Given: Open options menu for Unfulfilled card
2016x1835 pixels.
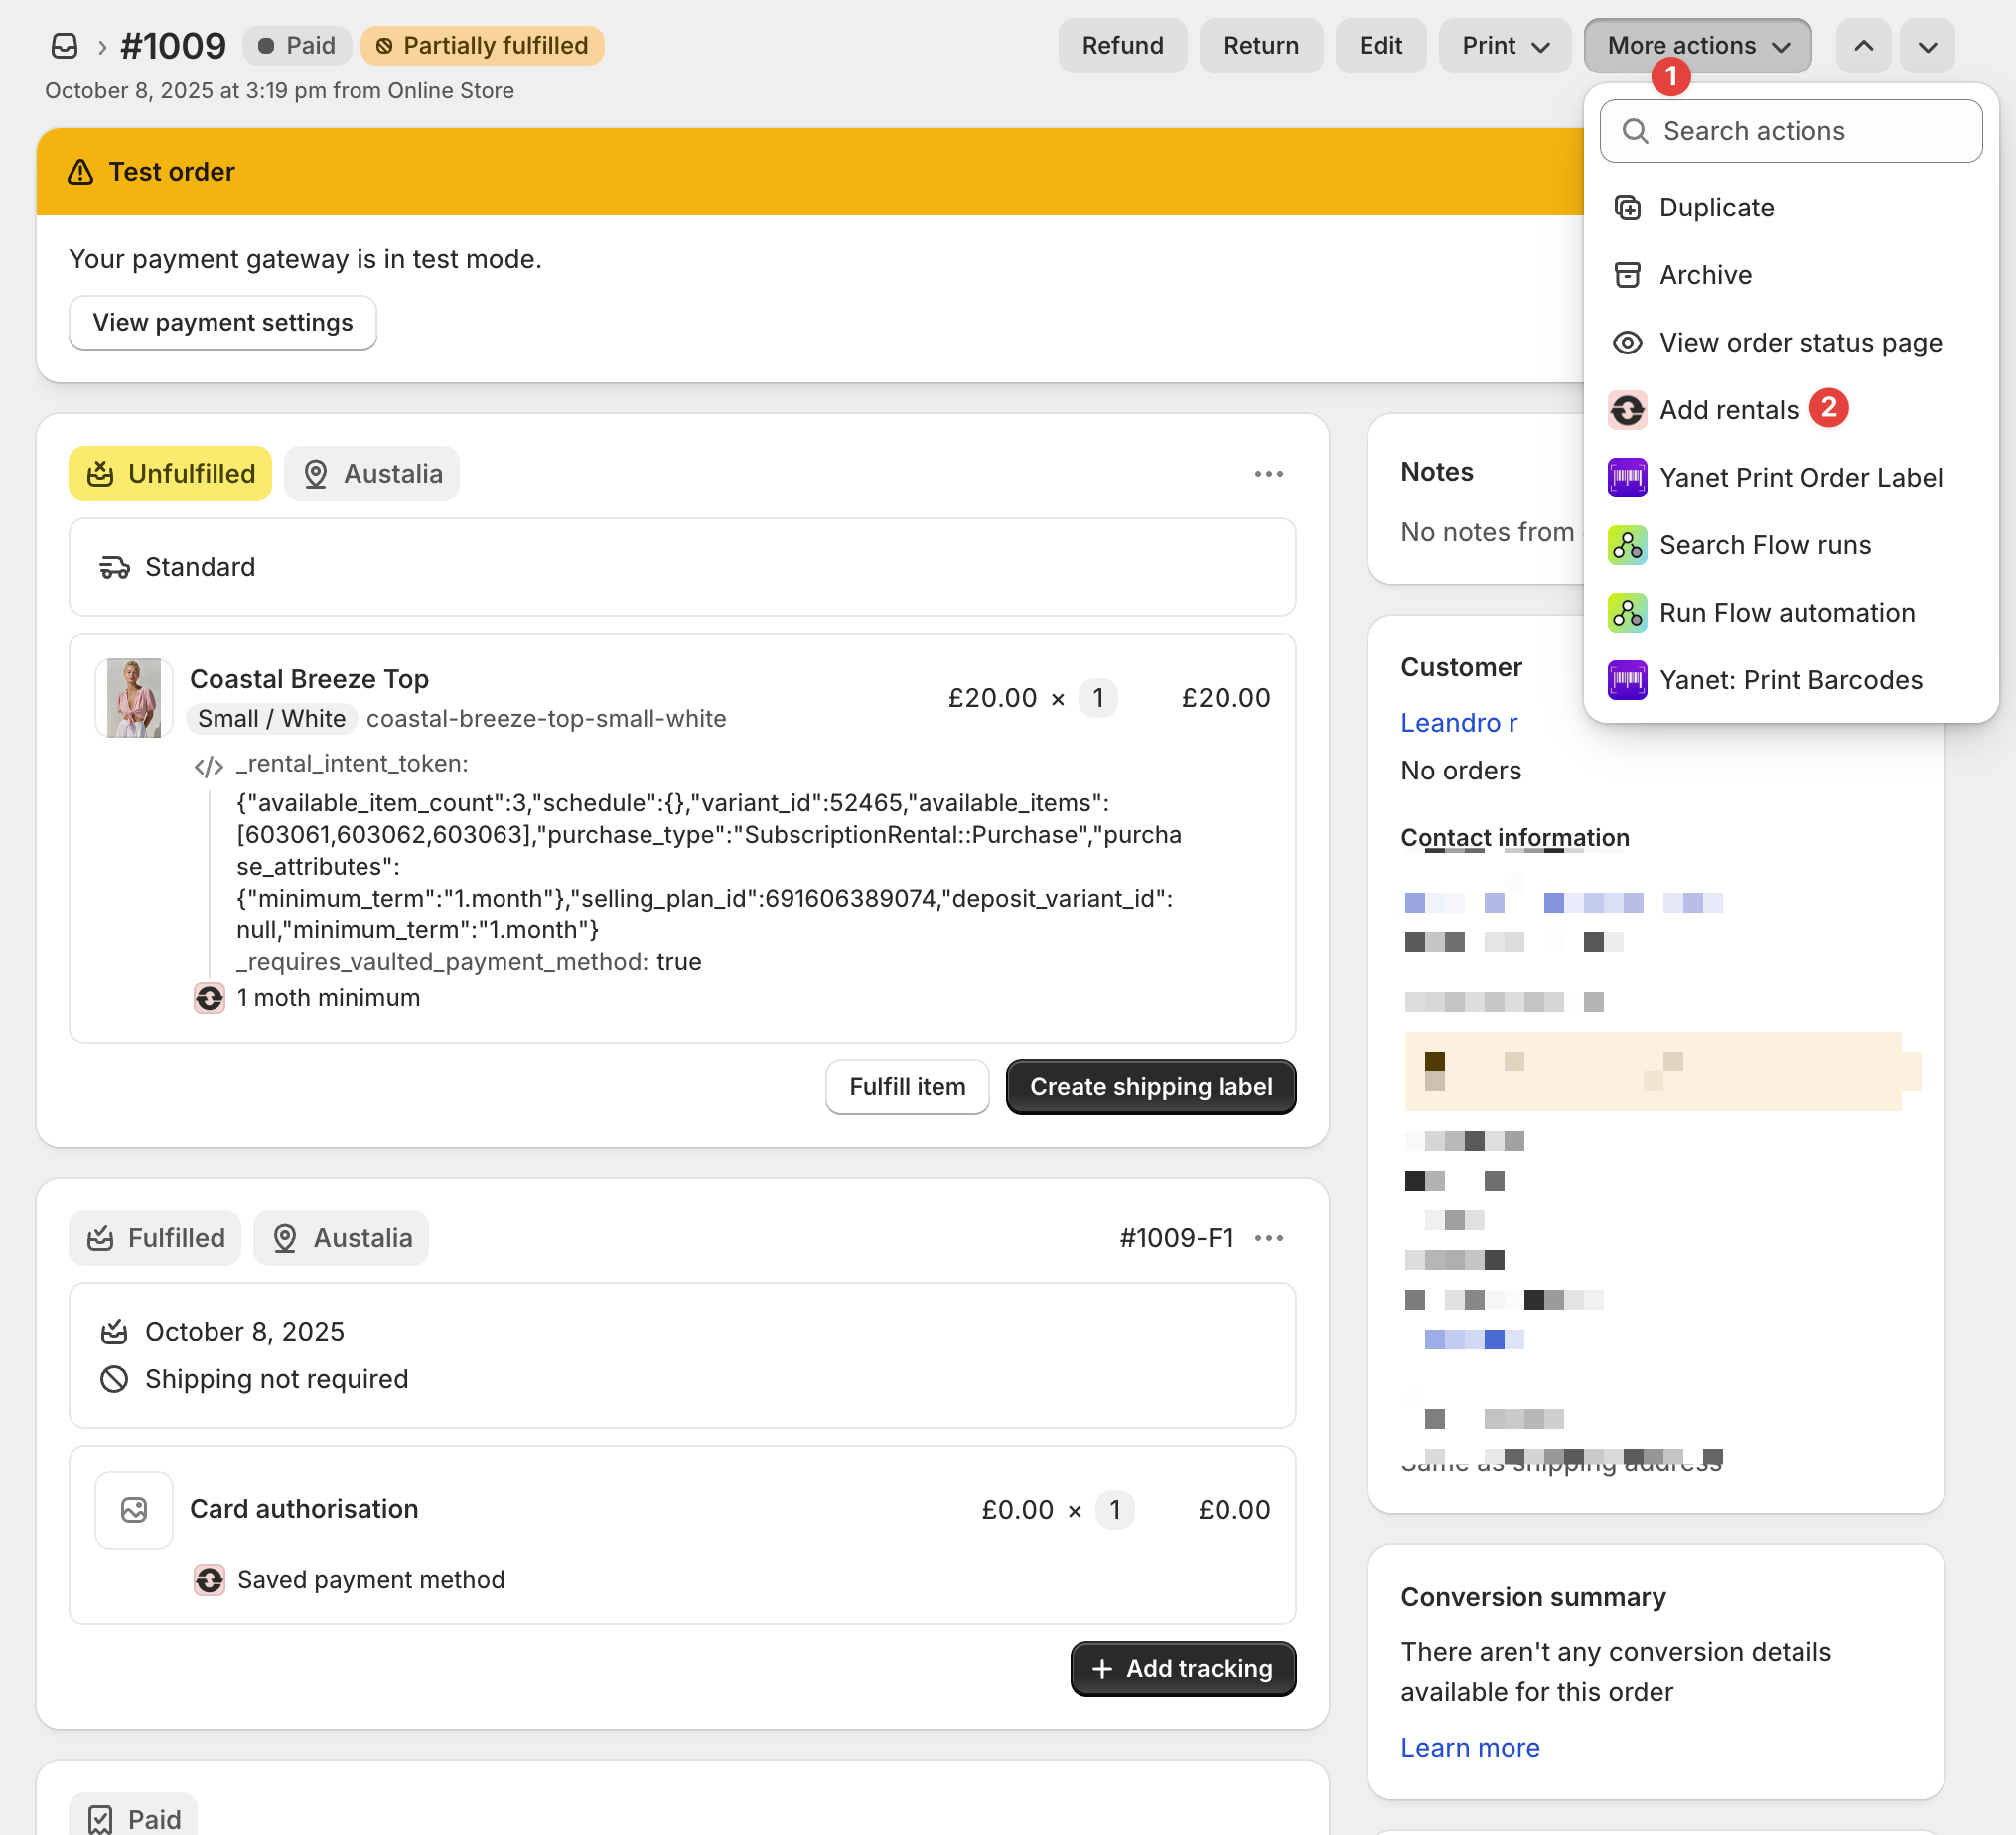Looking at the screenshot, I should tap(1268, 473).
